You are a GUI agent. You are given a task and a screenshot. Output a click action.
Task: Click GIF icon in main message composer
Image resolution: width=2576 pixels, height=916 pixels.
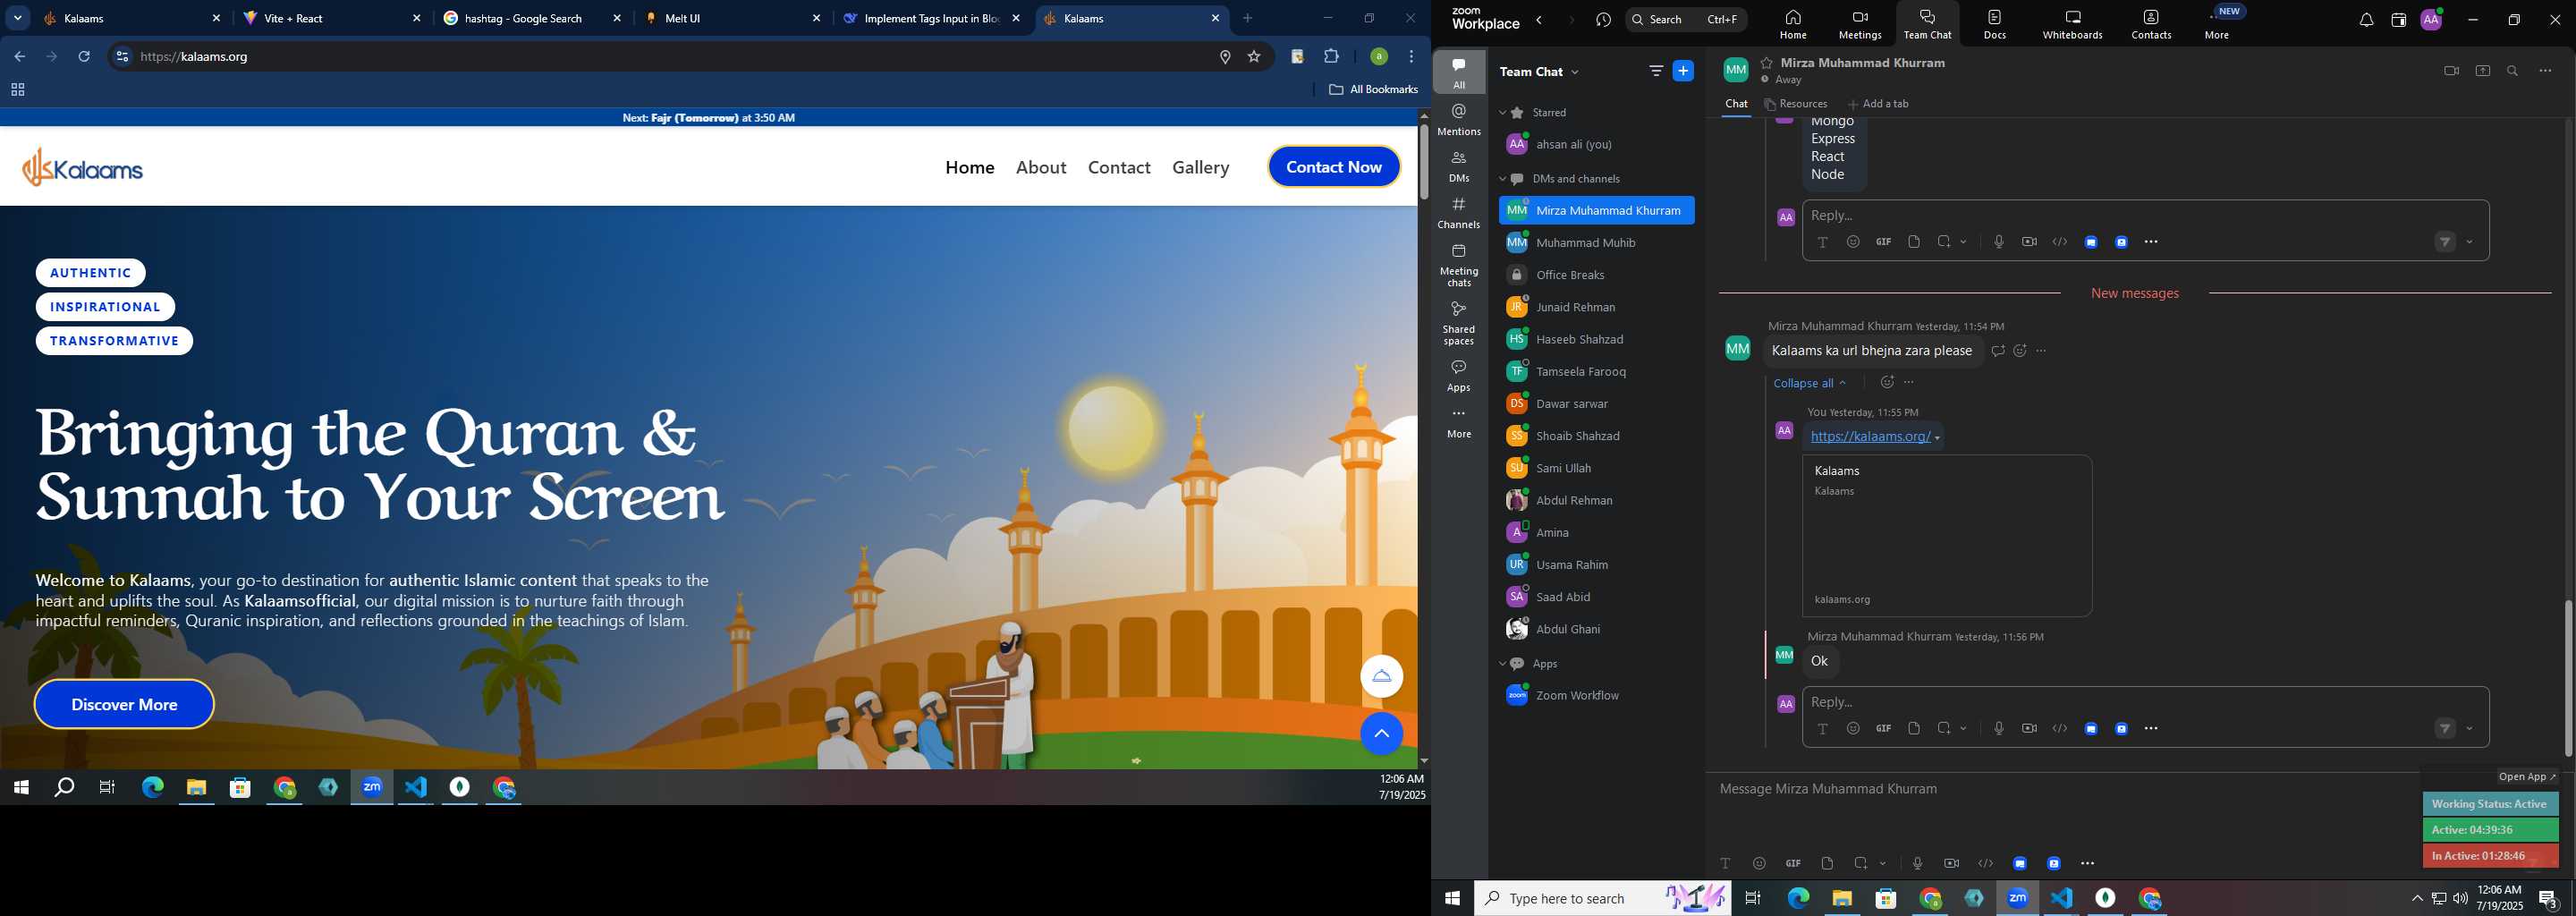(x=1793, y=863)
